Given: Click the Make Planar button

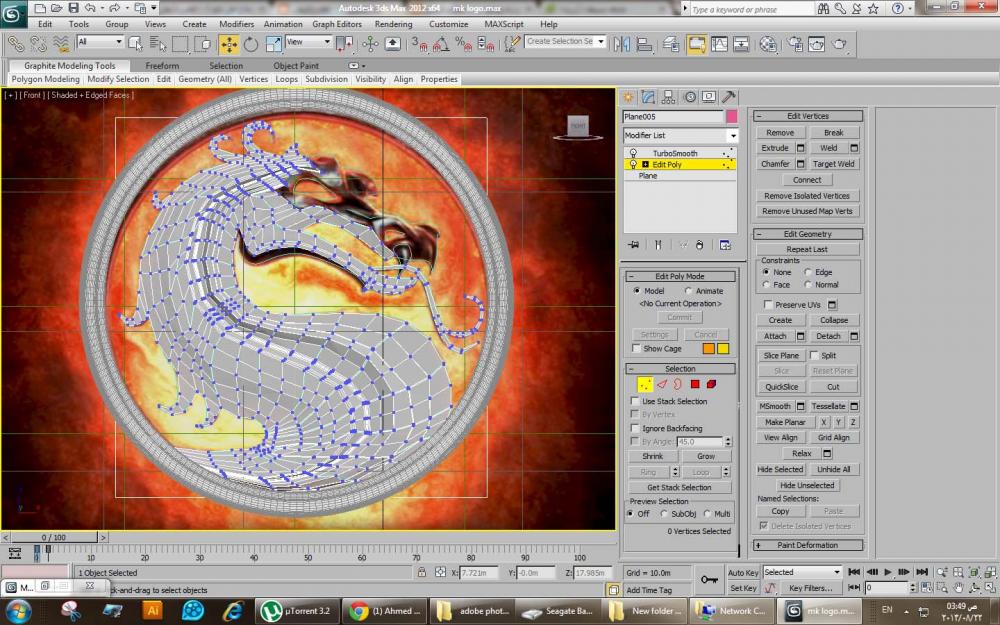Looking at the screenshot, I should pyautogui.click(x=785, y=422).
